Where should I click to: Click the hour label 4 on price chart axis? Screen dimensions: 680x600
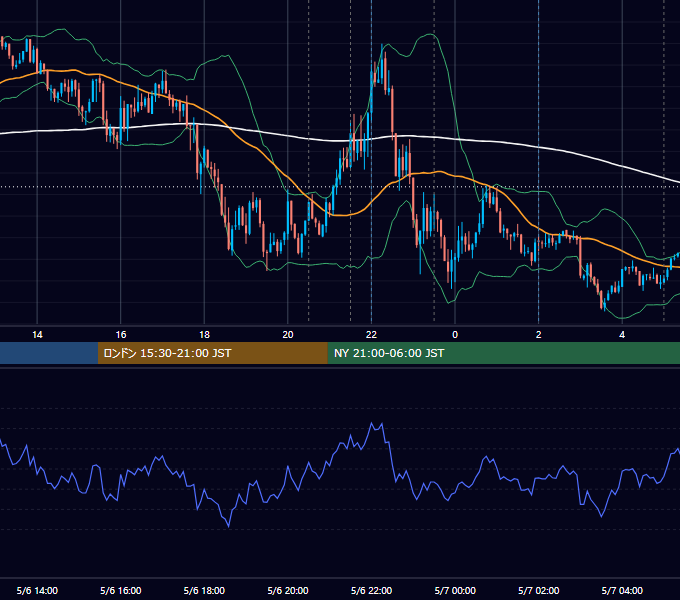[x=622, y=335]
